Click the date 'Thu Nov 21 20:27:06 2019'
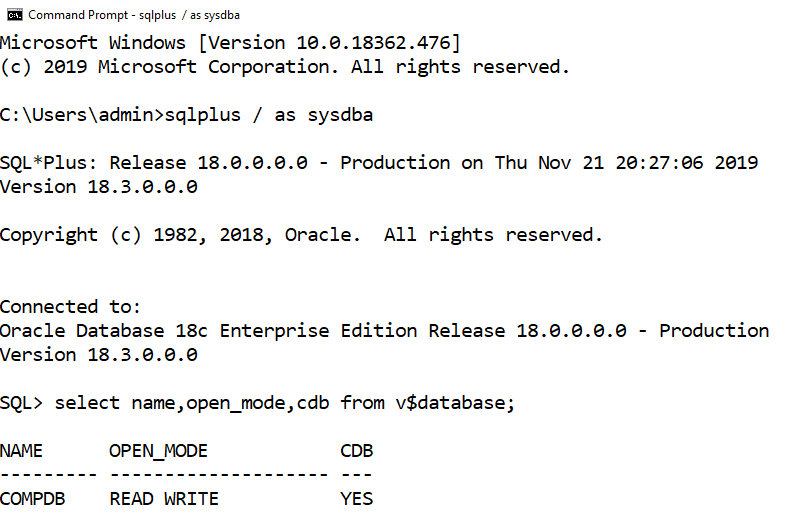Image resolution: width=802 pixels, height=531 pixels. click(626, 163)
